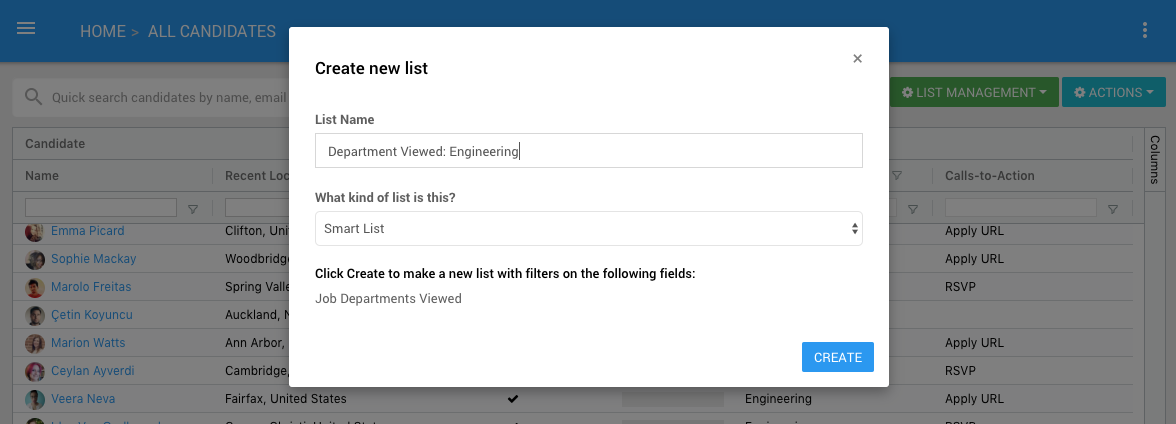Open the hamburger navigation menu
The width and height of the screenshot is (1176, 424).
tap(27, 29)
